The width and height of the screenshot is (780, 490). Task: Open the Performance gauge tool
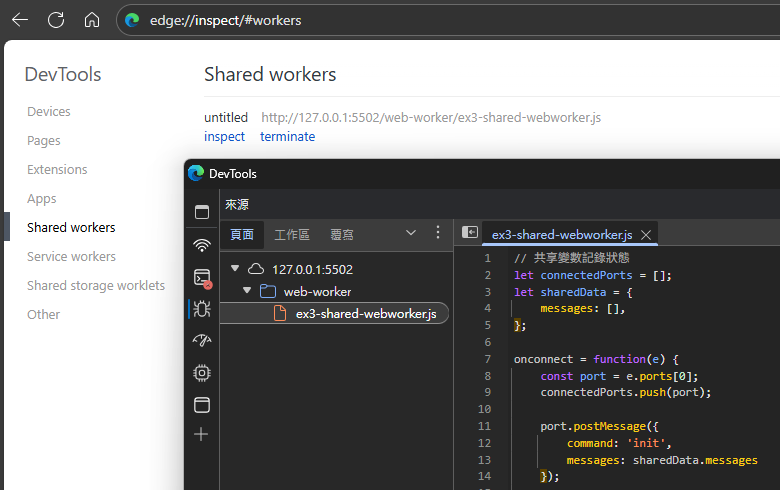(x=202, y=341)
